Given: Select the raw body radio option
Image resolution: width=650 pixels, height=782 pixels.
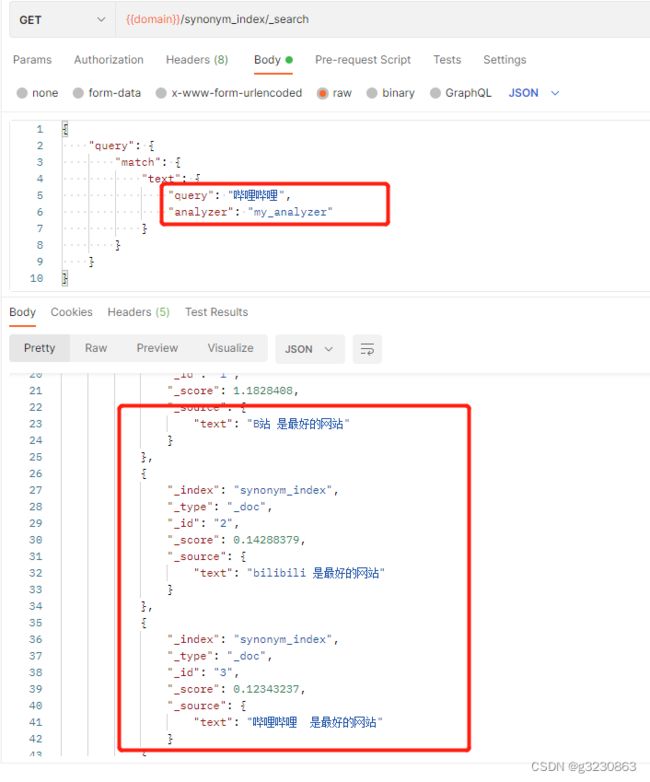Looking at the screenshot, I should (323, 93).
